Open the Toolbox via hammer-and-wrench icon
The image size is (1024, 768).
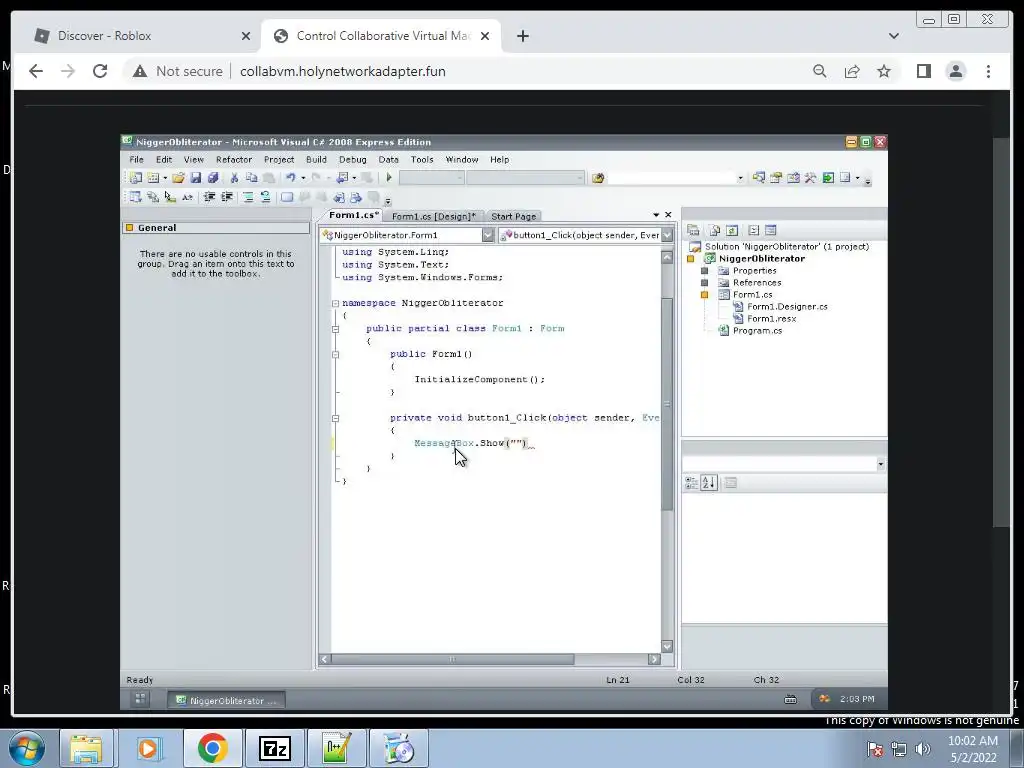pos(810,178)
